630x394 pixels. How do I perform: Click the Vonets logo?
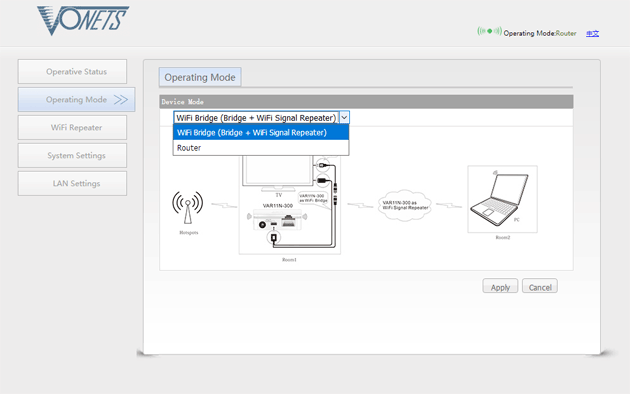[x=83, y=20]
